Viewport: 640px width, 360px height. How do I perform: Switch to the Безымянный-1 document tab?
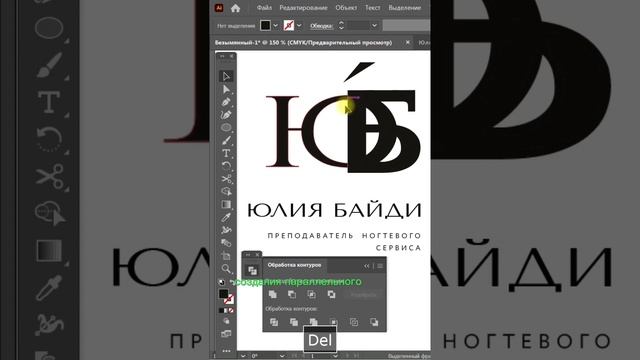tap(303, 42)
